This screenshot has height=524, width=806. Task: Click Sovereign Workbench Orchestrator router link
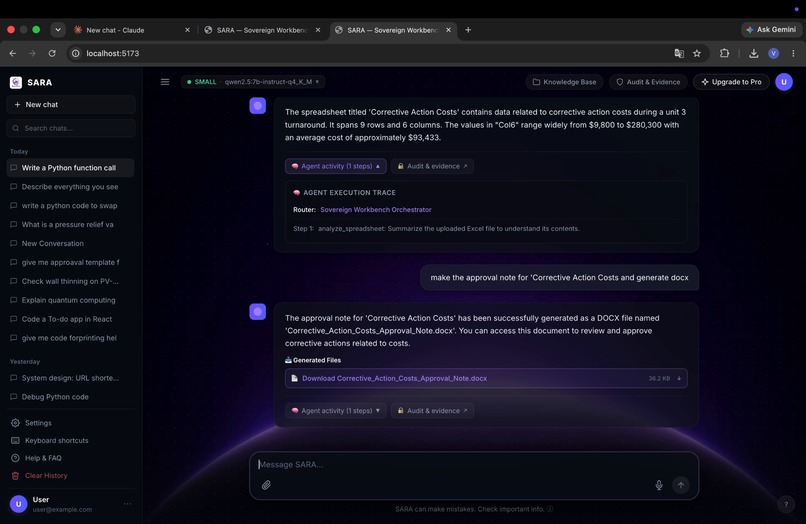tap(376, 210)
